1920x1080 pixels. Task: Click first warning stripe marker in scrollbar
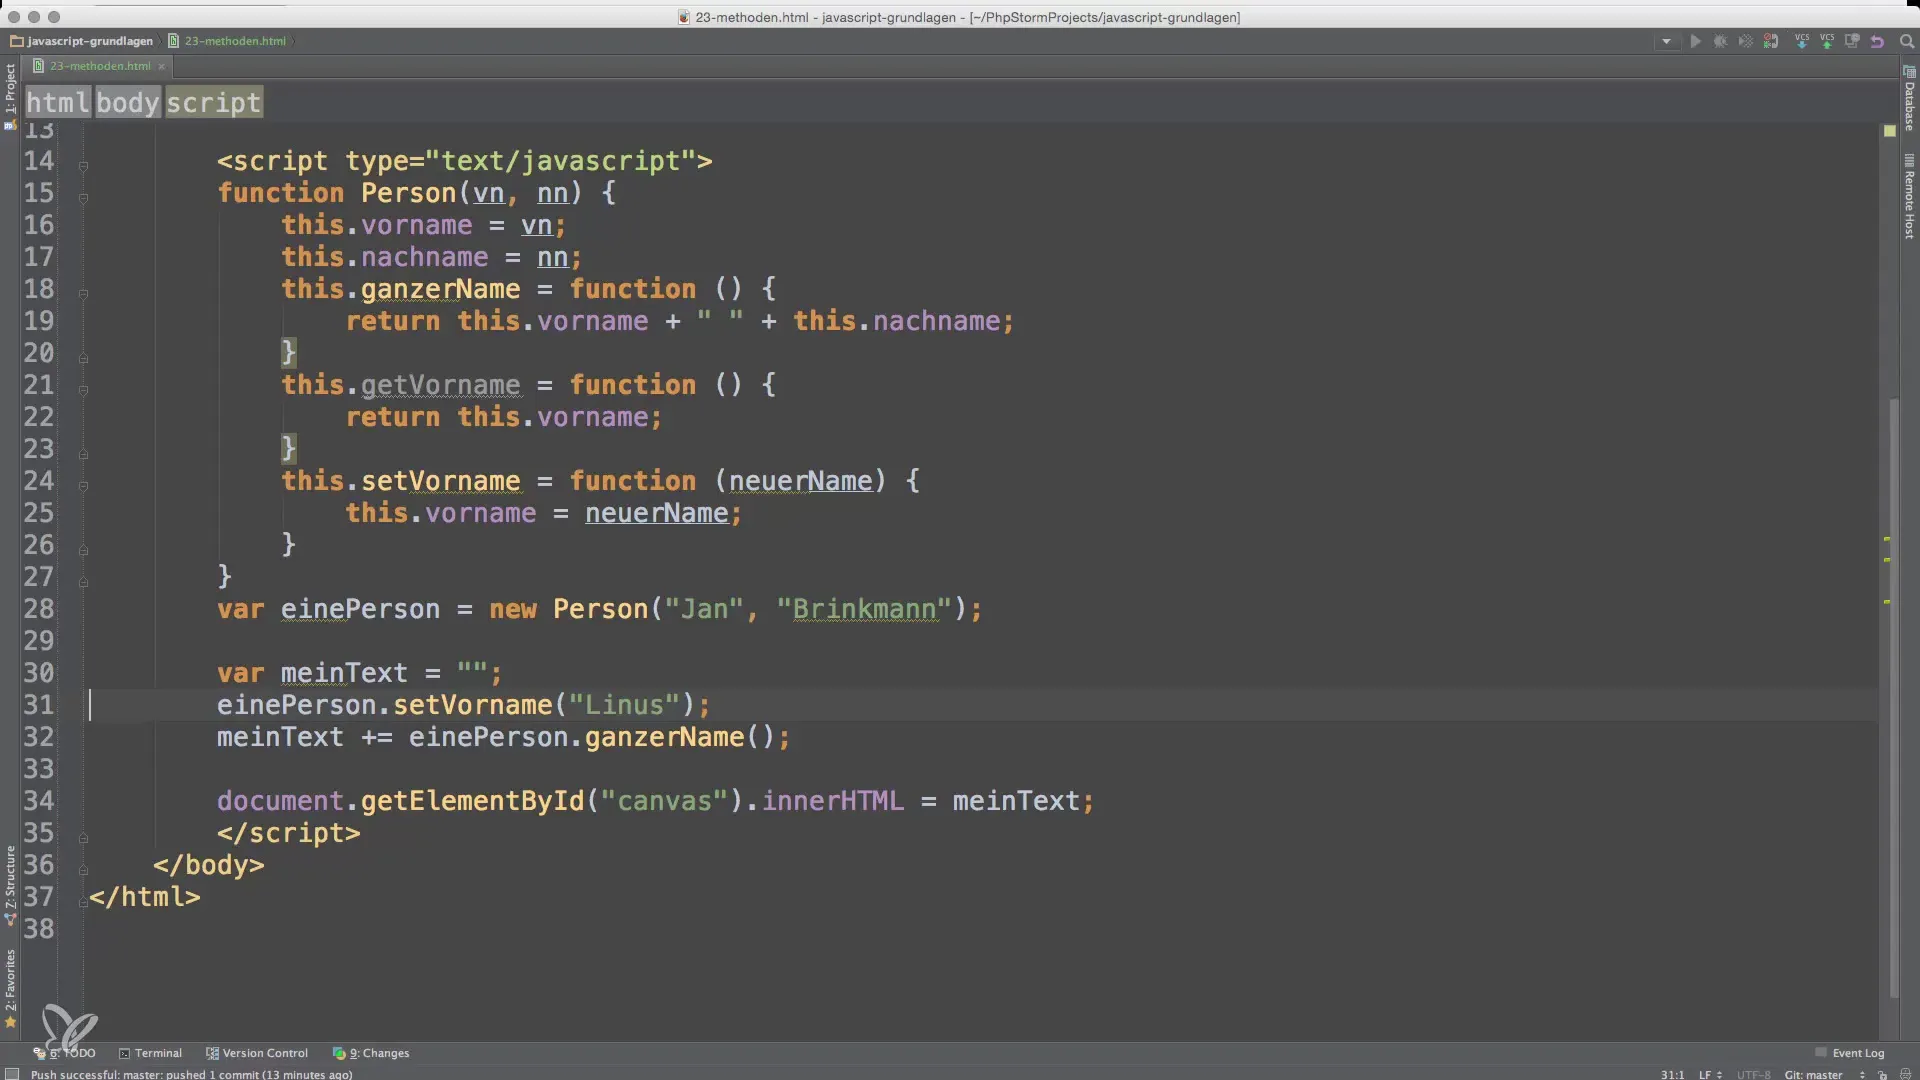1887,539
